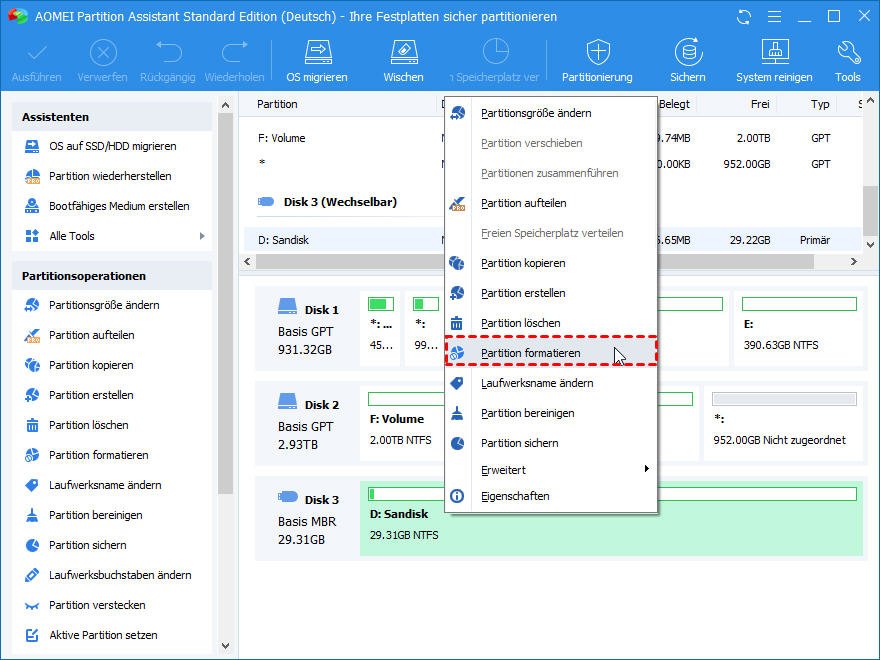The image size is (880, 660).
Task: Click the Disk 3 (Wechselbar) header
Action: tap(340, 202)
